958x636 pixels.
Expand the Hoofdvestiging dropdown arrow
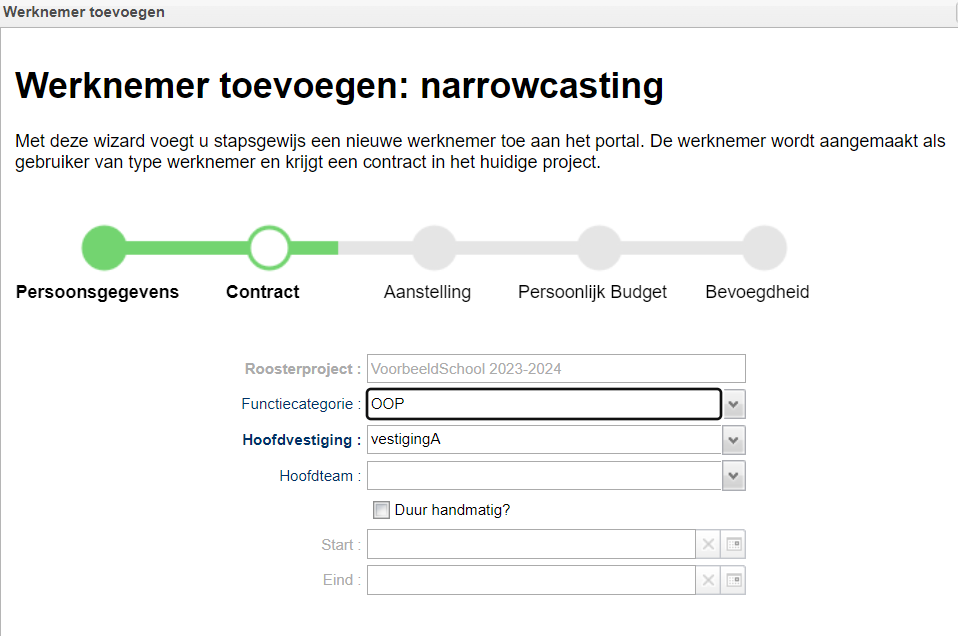(734, 440)
